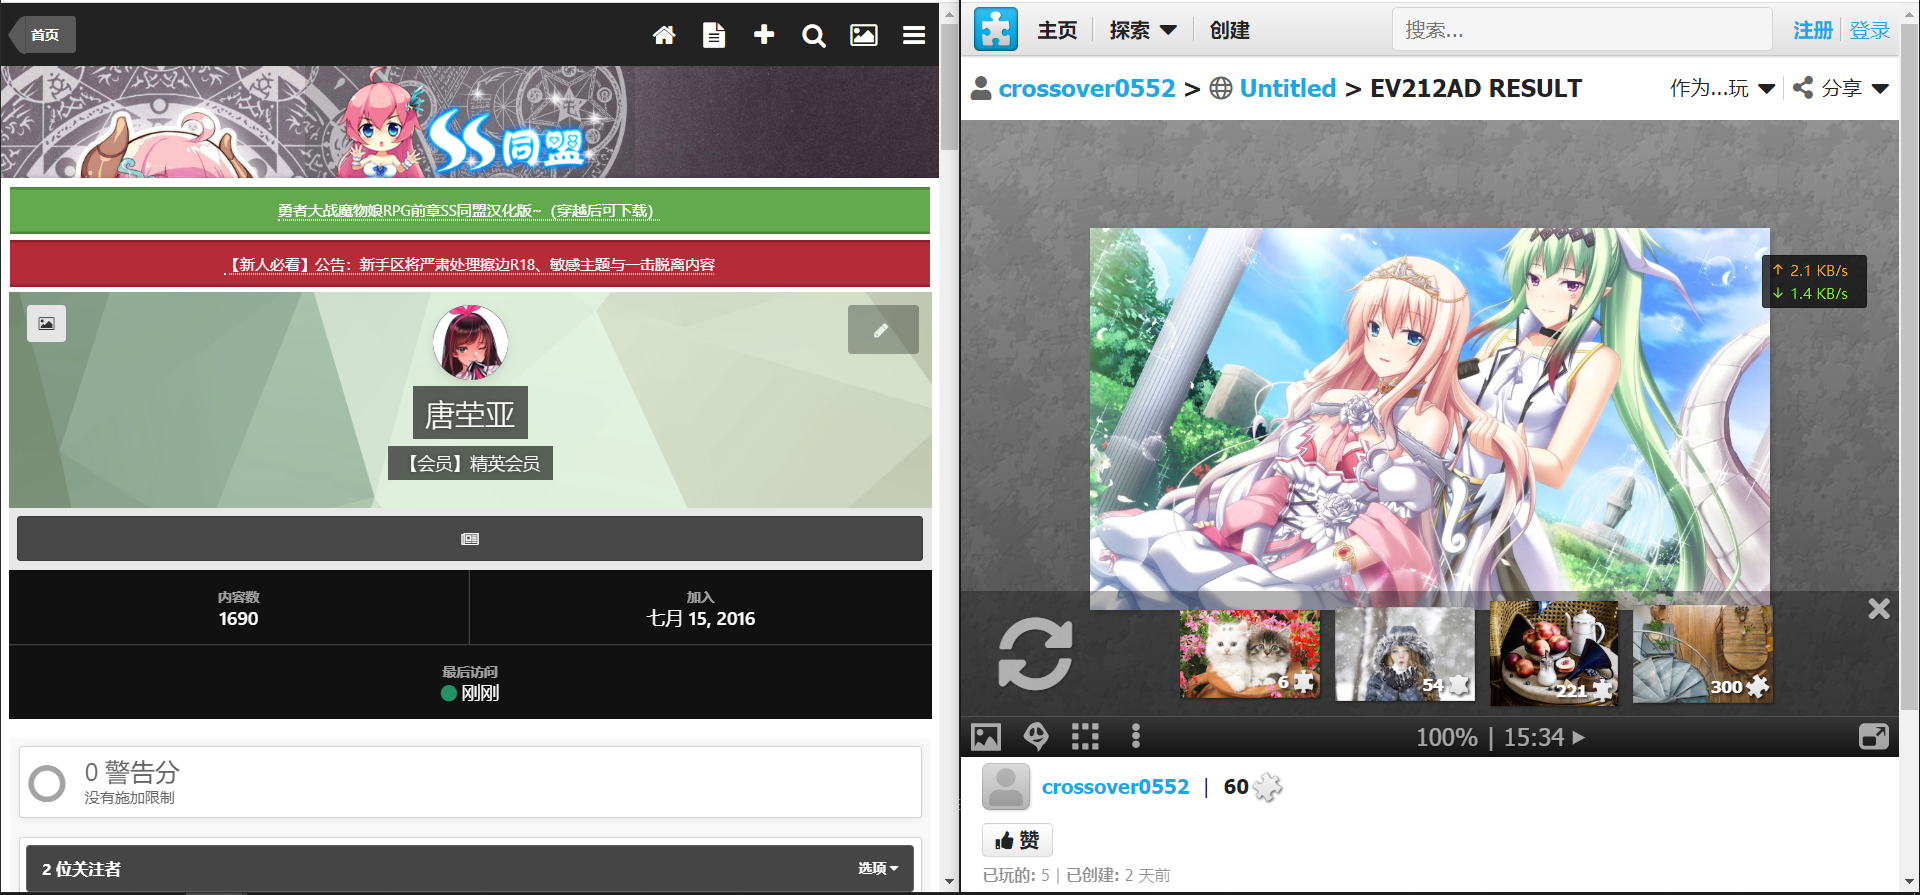This screenshot has width=1920, height=895.
Task: Click the 【会员】精英会员 group label
Action: (x=470, y=464)
